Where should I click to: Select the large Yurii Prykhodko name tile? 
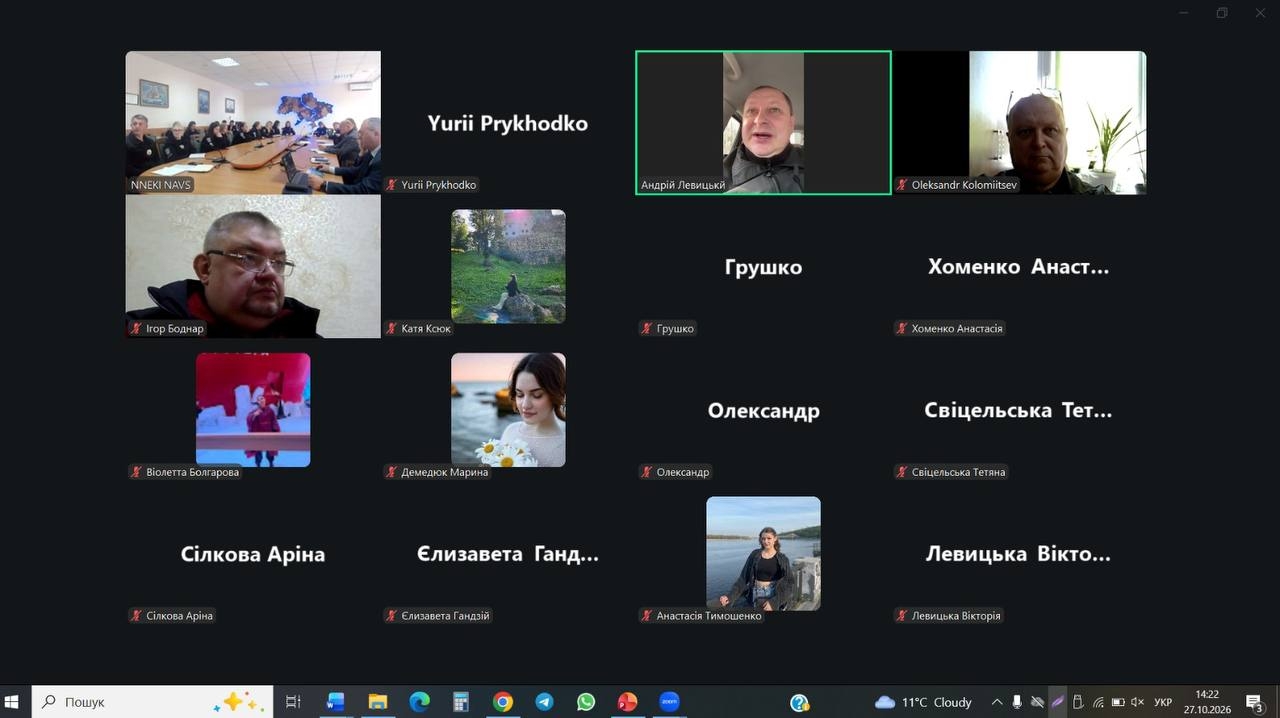tap(508, 124)
